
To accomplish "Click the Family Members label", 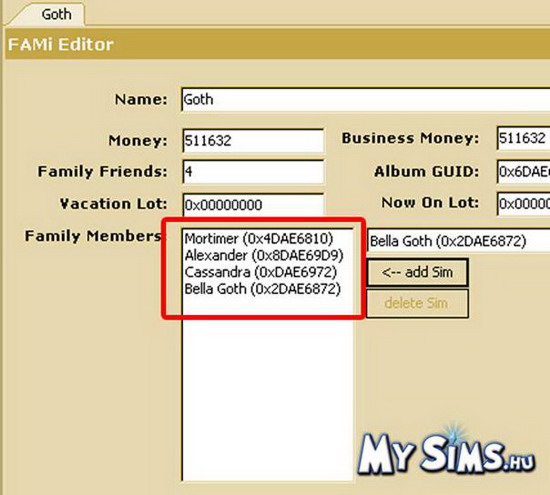I will [93, 236].
